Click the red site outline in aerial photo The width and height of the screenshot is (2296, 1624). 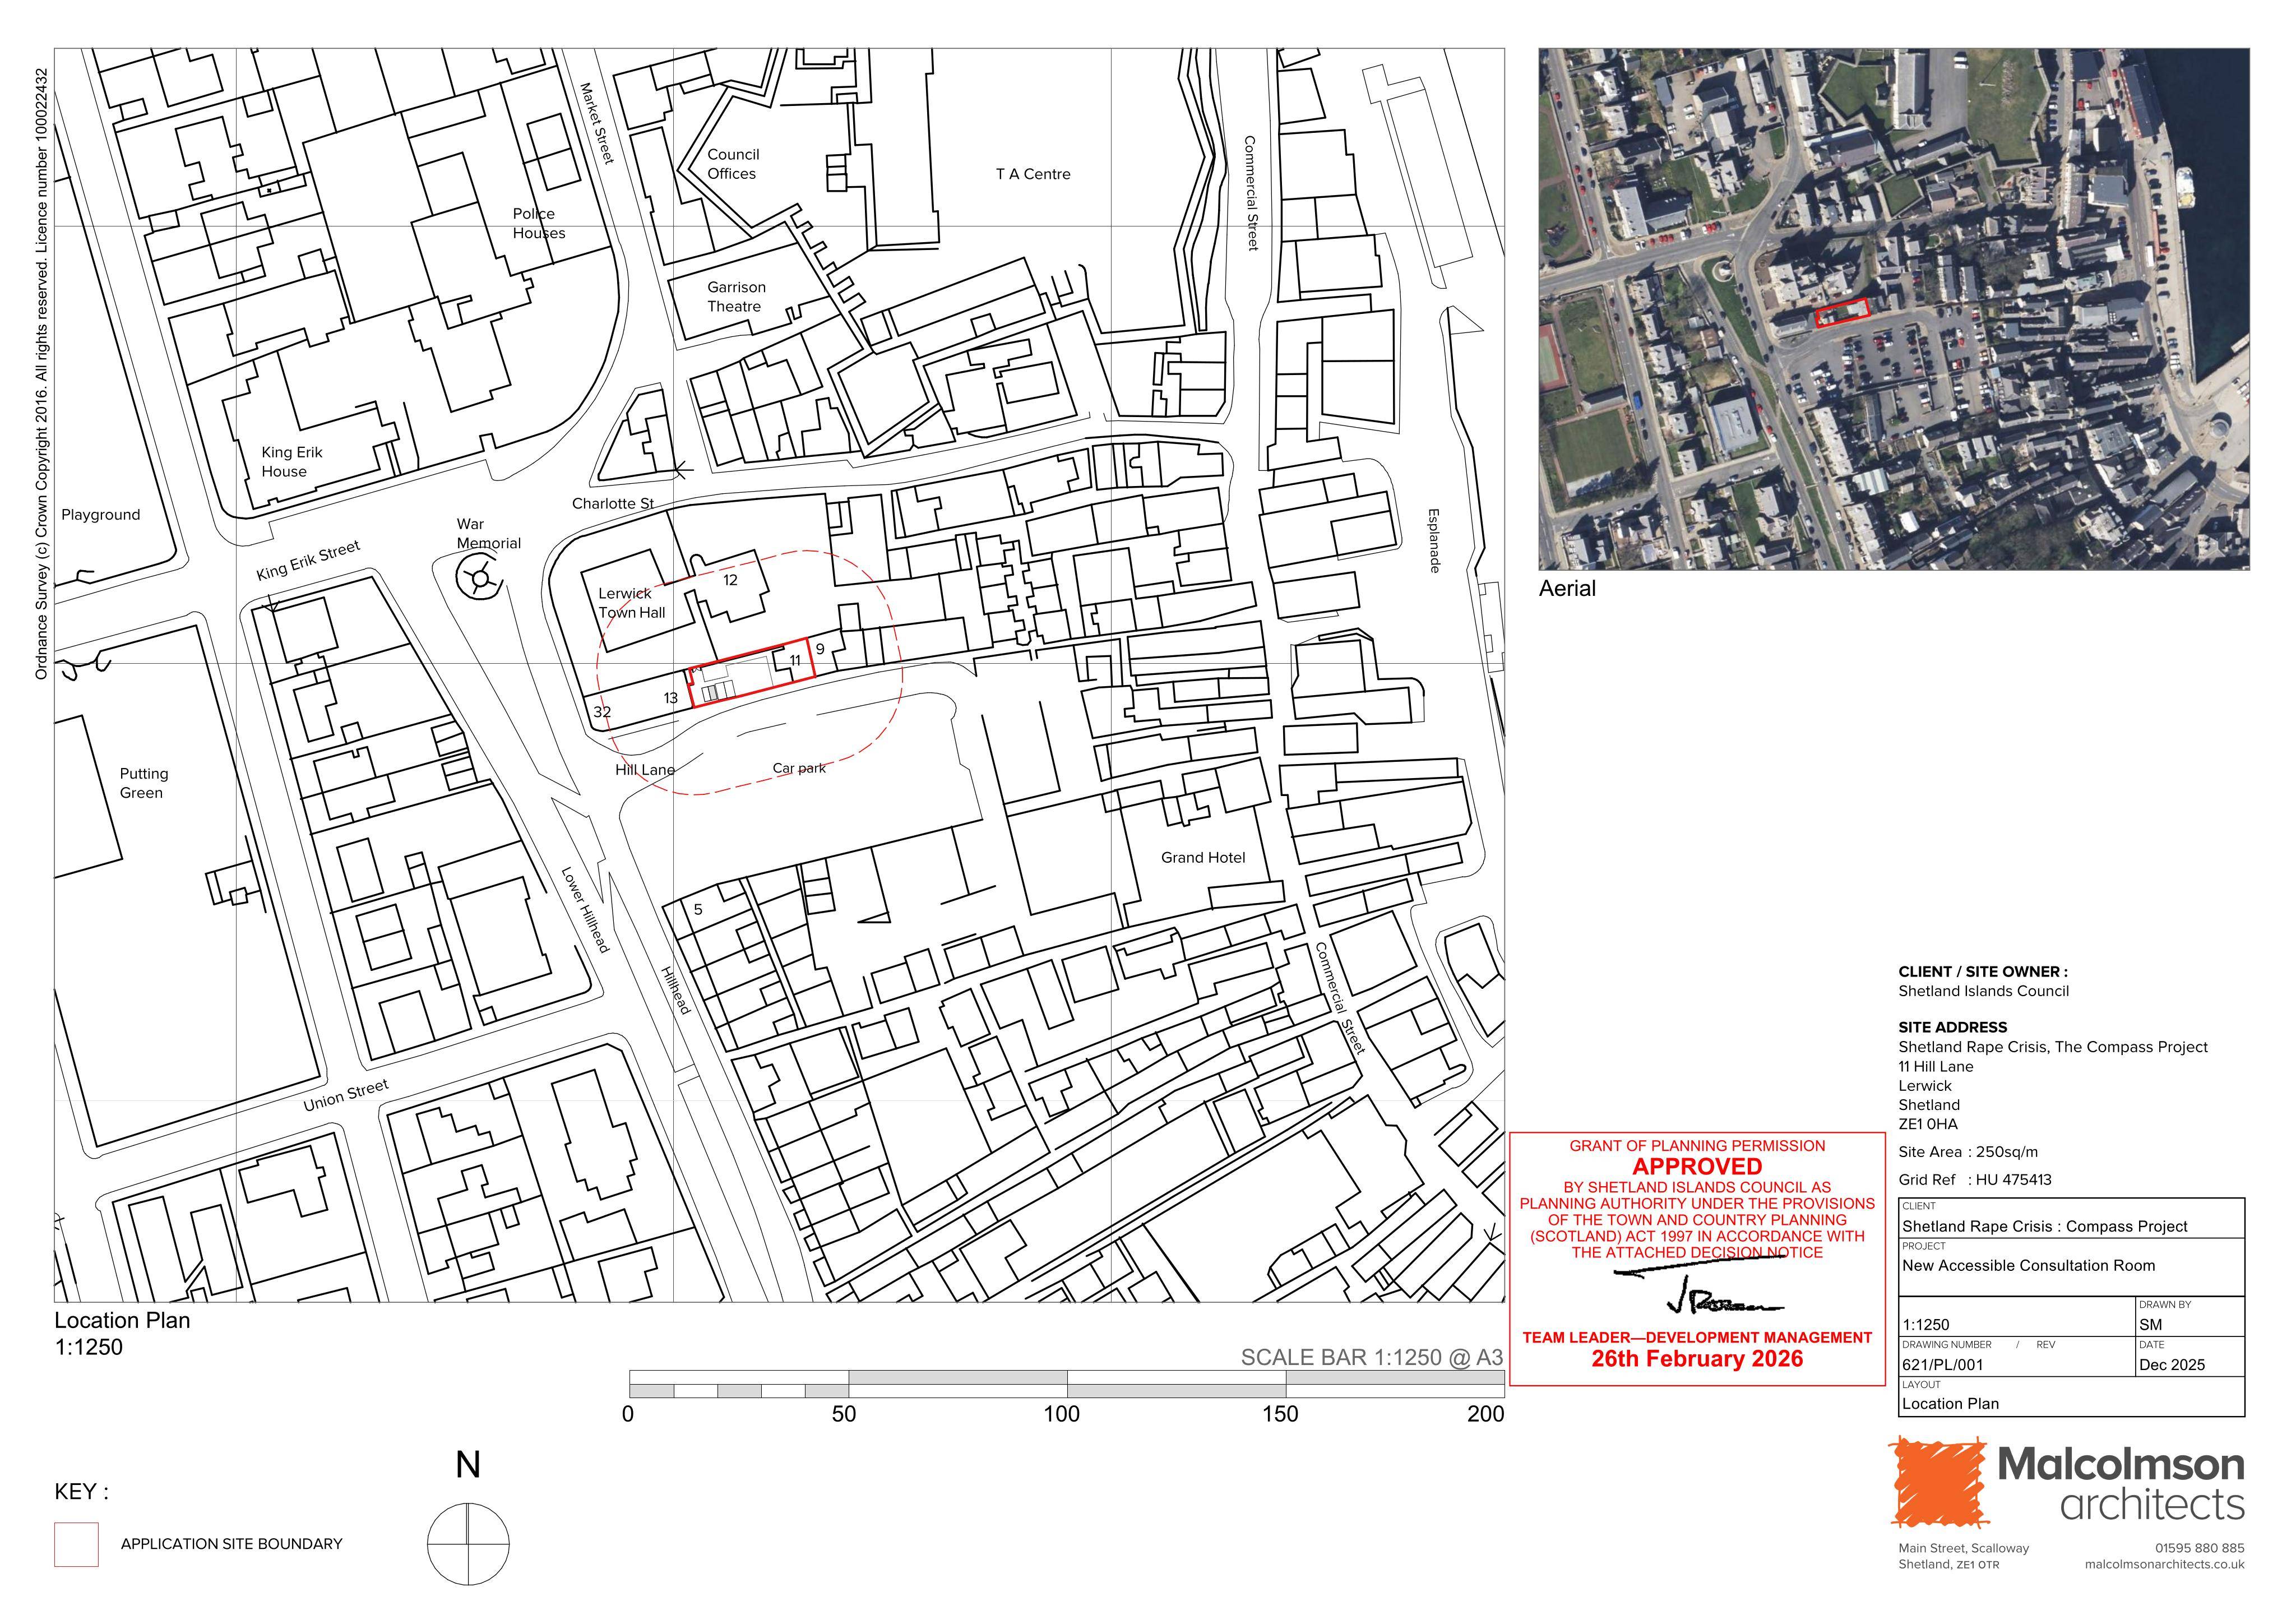(1842, 313)
